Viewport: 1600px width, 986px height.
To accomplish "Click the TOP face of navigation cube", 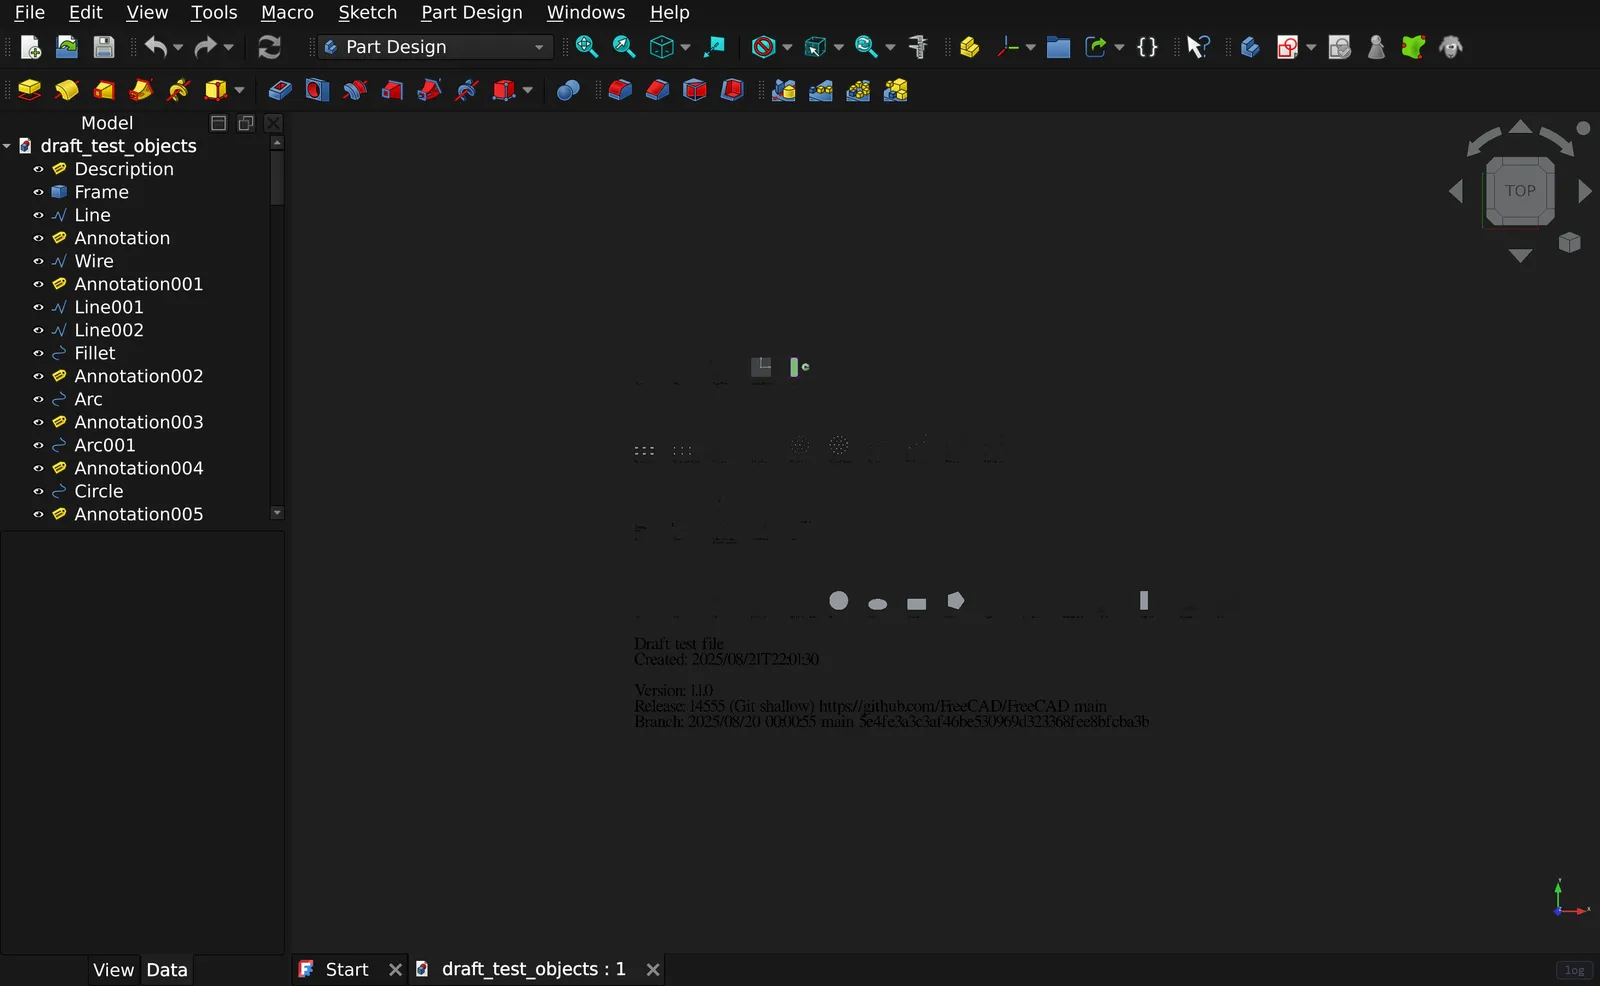I will [1520, 190].
